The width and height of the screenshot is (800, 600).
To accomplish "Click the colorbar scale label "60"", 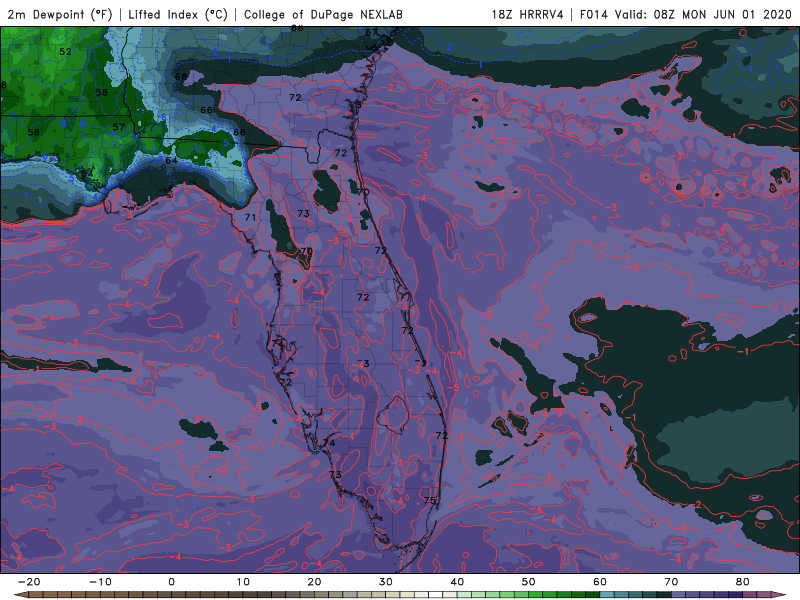I will pos(600,582).
